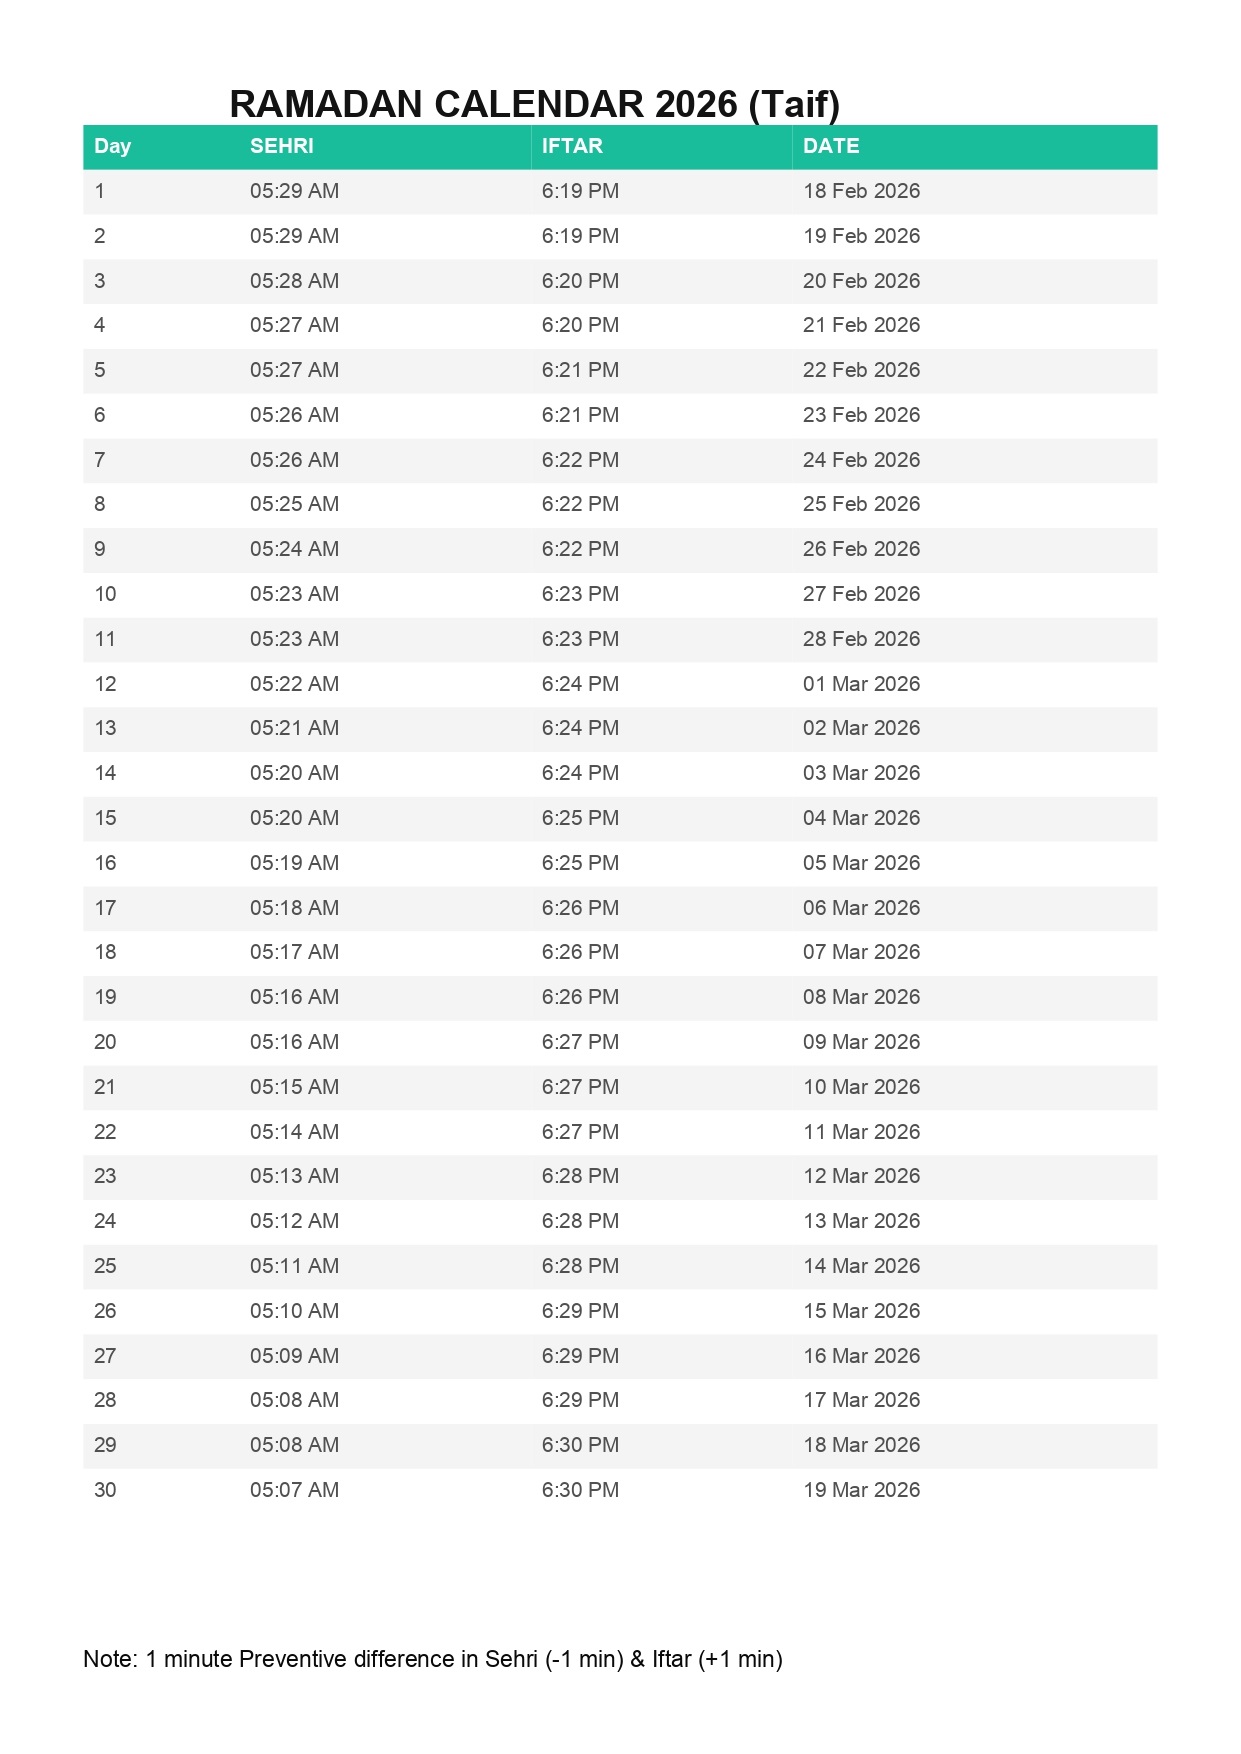
Task: Click the SEHRI column header
Action: pyautogui.click(x=281, y=146)
